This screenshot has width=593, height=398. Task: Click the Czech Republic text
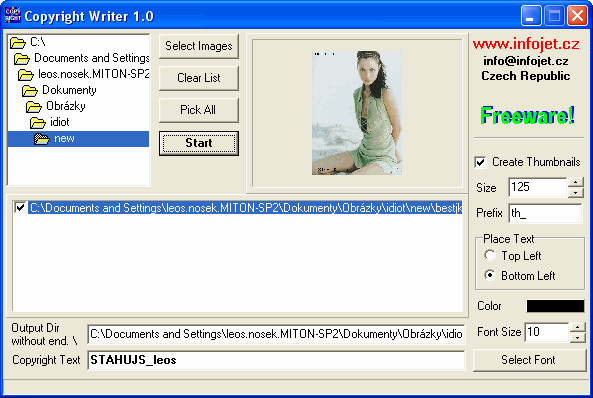(x=526, y=76)
